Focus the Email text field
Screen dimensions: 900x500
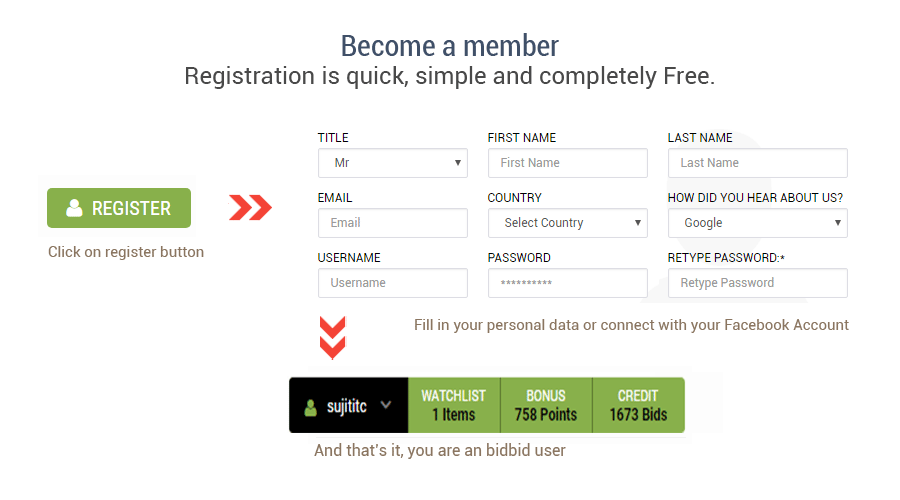click(x=393, y=223)
